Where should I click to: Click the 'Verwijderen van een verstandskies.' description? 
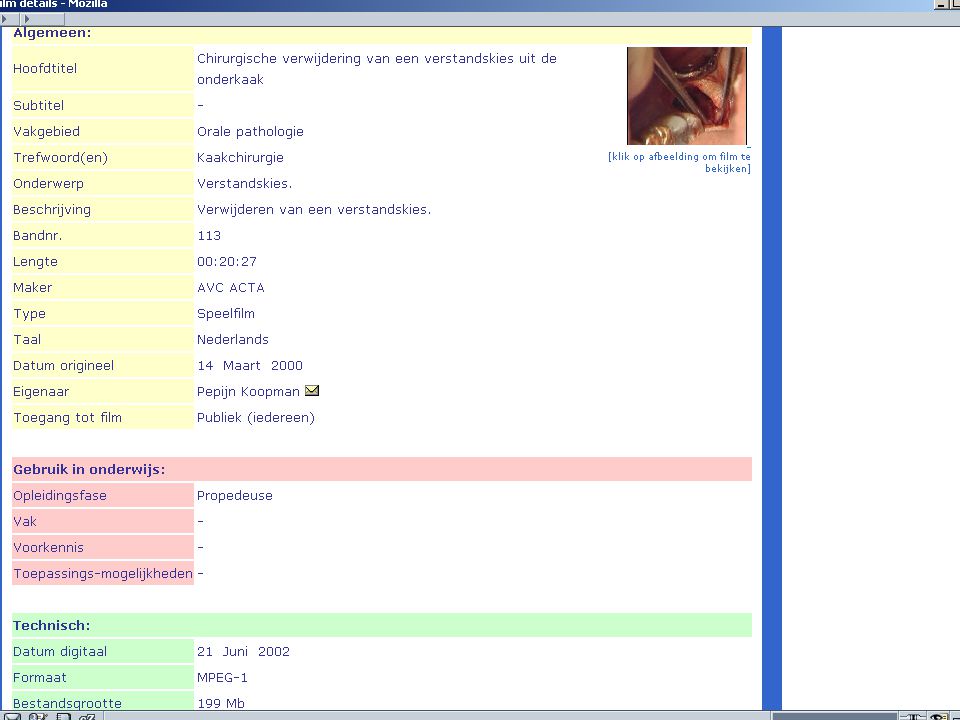(314, 209)
